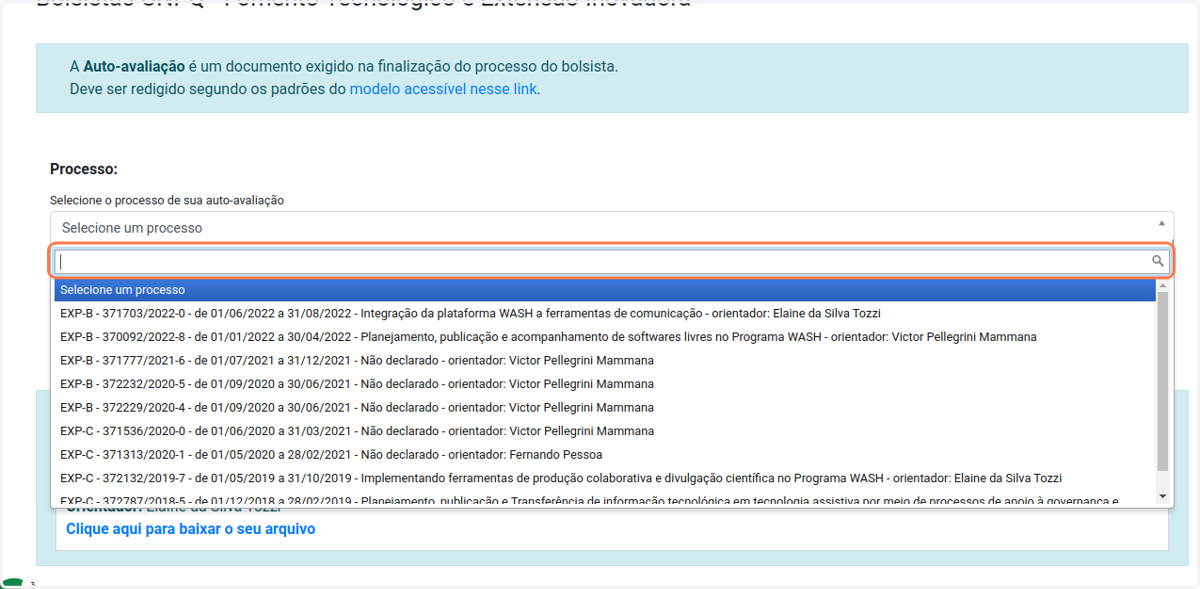Click the scrollbar up arrow in the list
1200x589 pixels.
1162,286
